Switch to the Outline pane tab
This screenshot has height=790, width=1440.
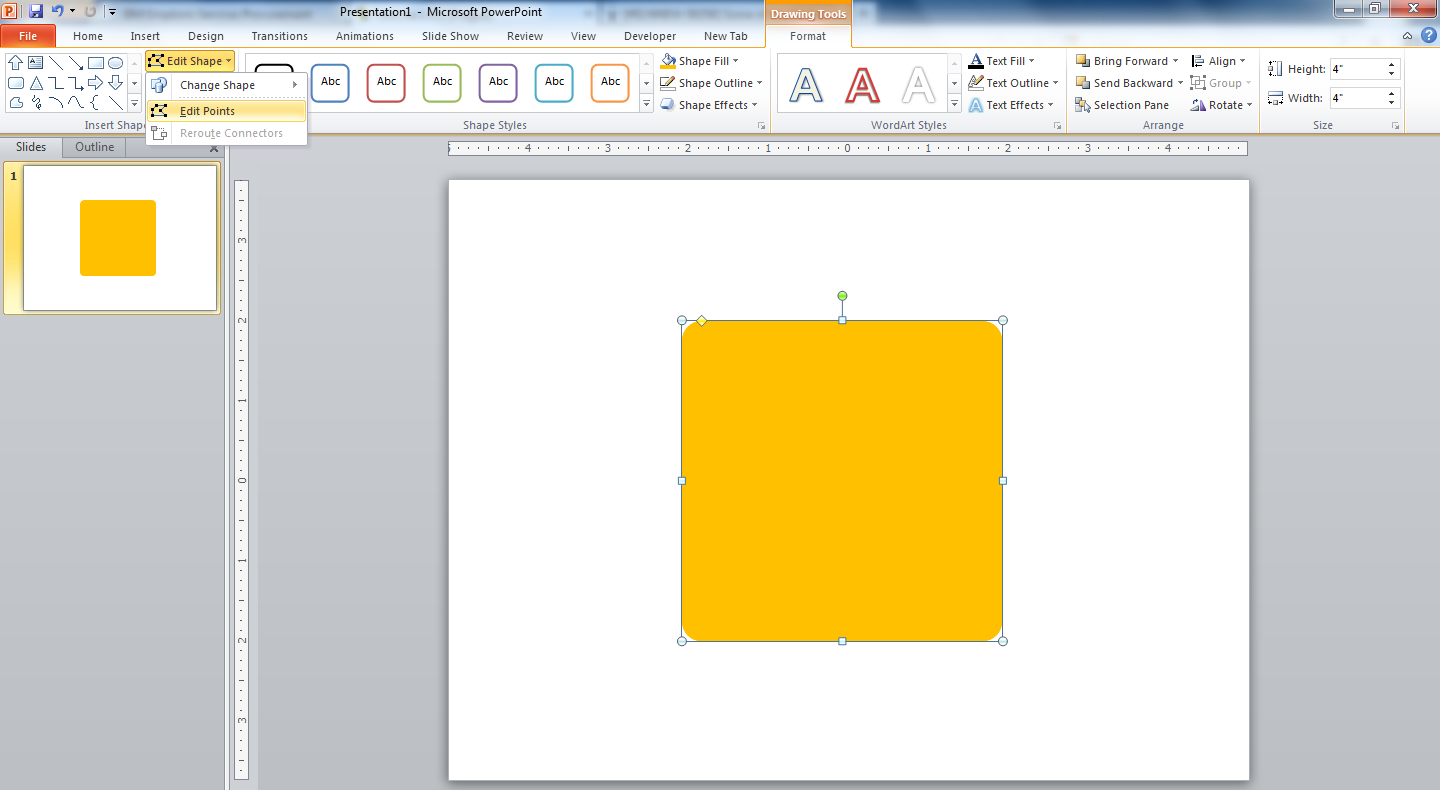(95, 147)
